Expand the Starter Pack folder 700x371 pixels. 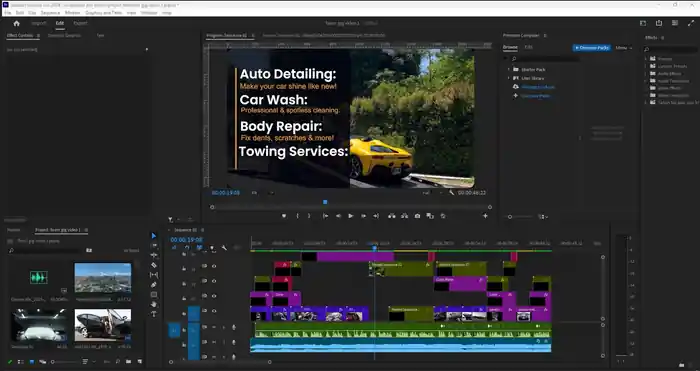[508, 70]
